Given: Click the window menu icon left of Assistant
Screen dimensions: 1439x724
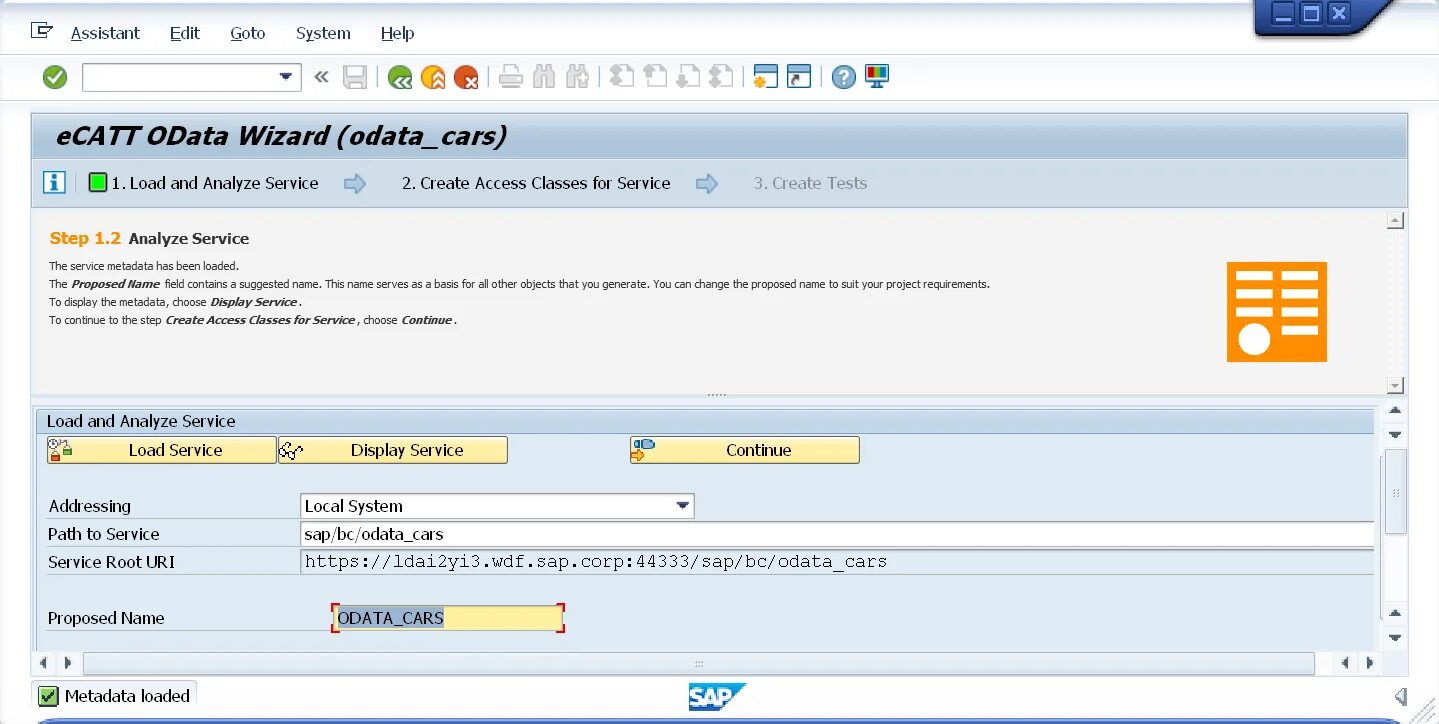Looking at the screenshot, I should pyautogui.click(x=41, y=31).
